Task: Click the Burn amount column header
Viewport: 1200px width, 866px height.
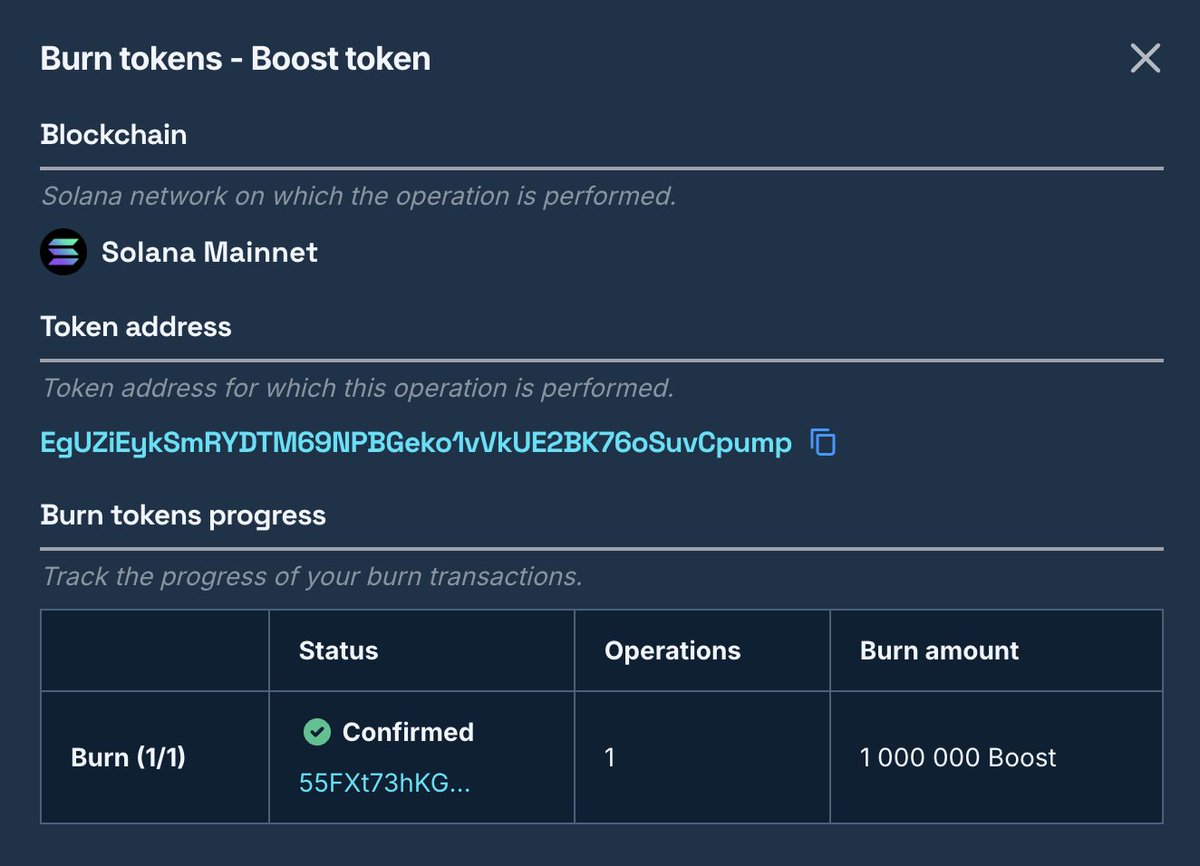Action: coord(939,651)
